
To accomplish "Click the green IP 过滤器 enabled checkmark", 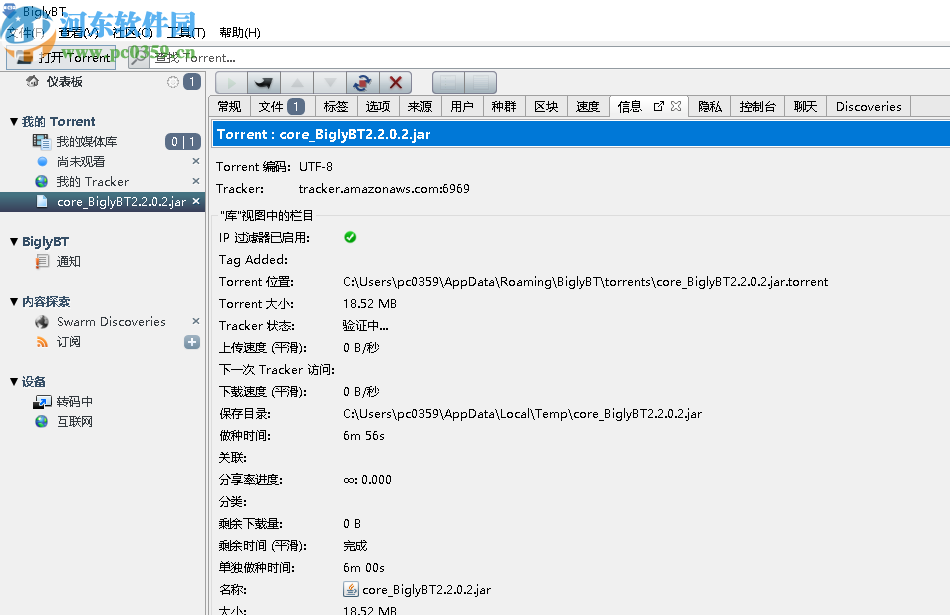I will [x=350, y=236].
